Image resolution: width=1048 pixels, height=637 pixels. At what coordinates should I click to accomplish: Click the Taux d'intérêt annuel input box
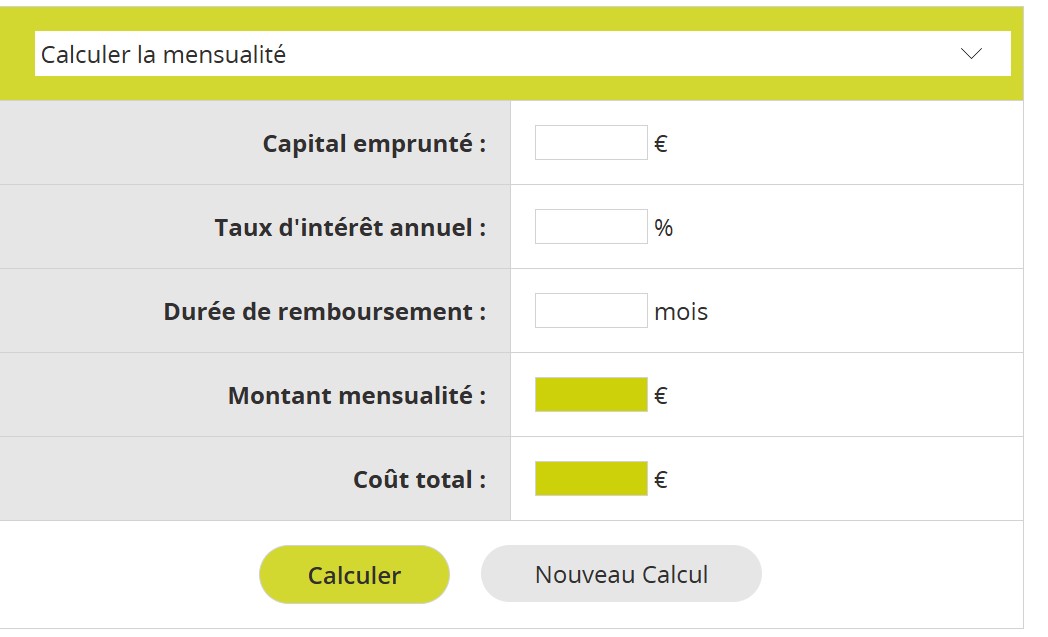pos(591,227)
